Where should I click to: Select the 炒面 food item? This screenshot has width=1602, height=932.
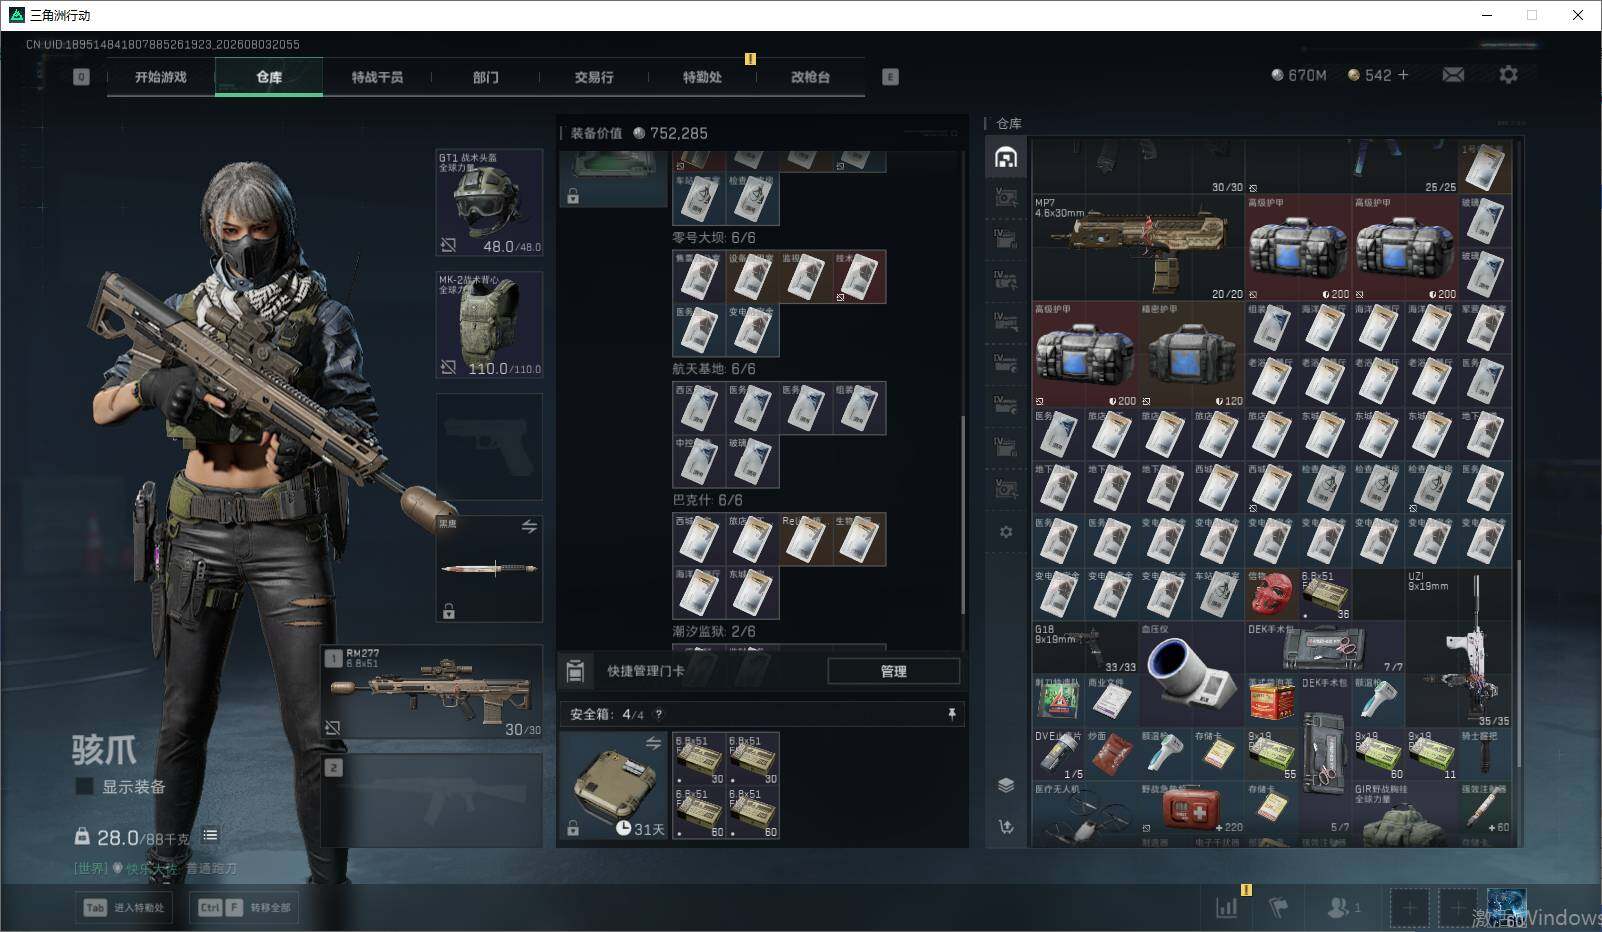[1111, 755]
